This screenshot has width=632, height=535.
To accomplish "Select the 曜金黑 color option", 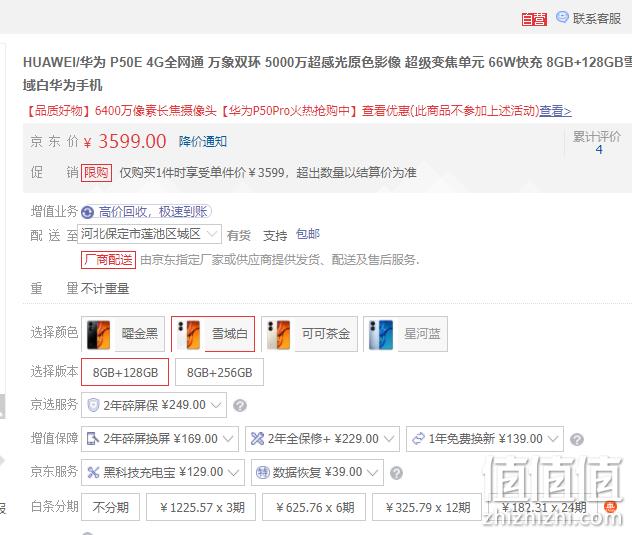I will [x=123, y=334].
